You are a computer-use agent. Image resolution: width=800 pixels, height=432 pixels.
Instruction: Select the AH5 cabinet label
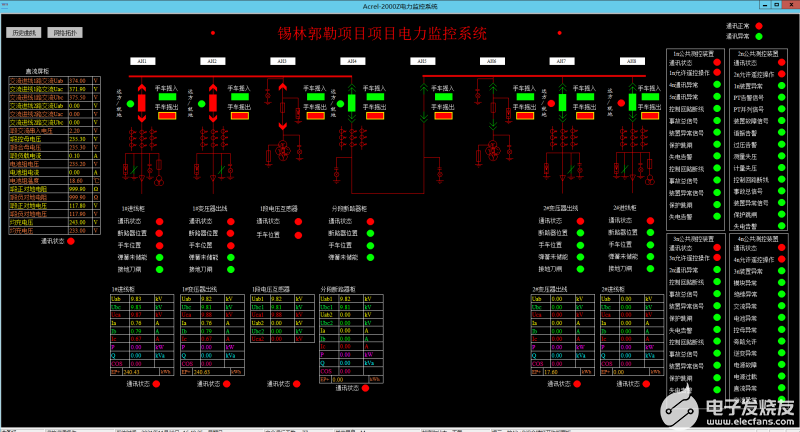click(x=422, y=61)
